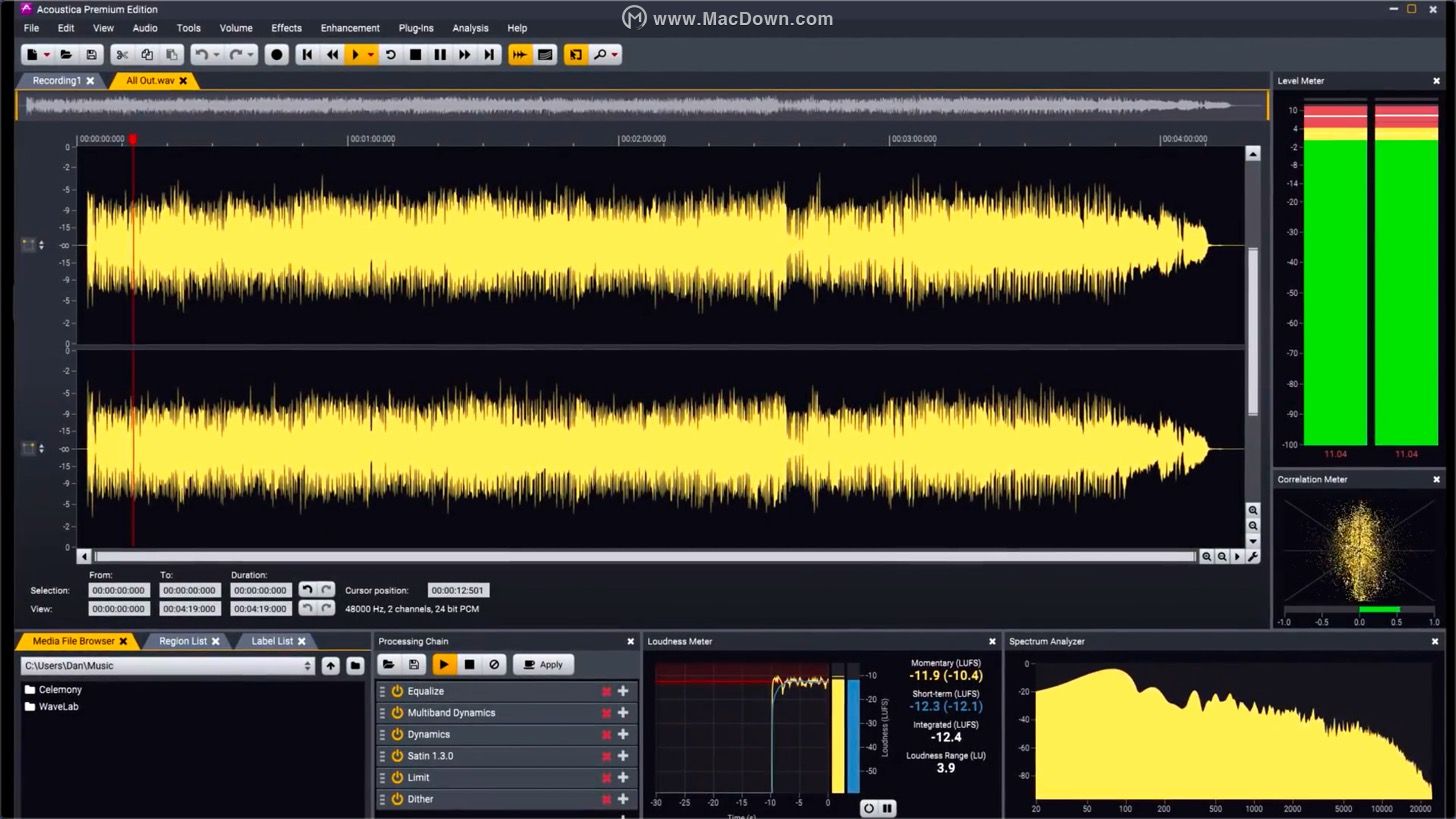Open the File menu

tap(31, 28)
